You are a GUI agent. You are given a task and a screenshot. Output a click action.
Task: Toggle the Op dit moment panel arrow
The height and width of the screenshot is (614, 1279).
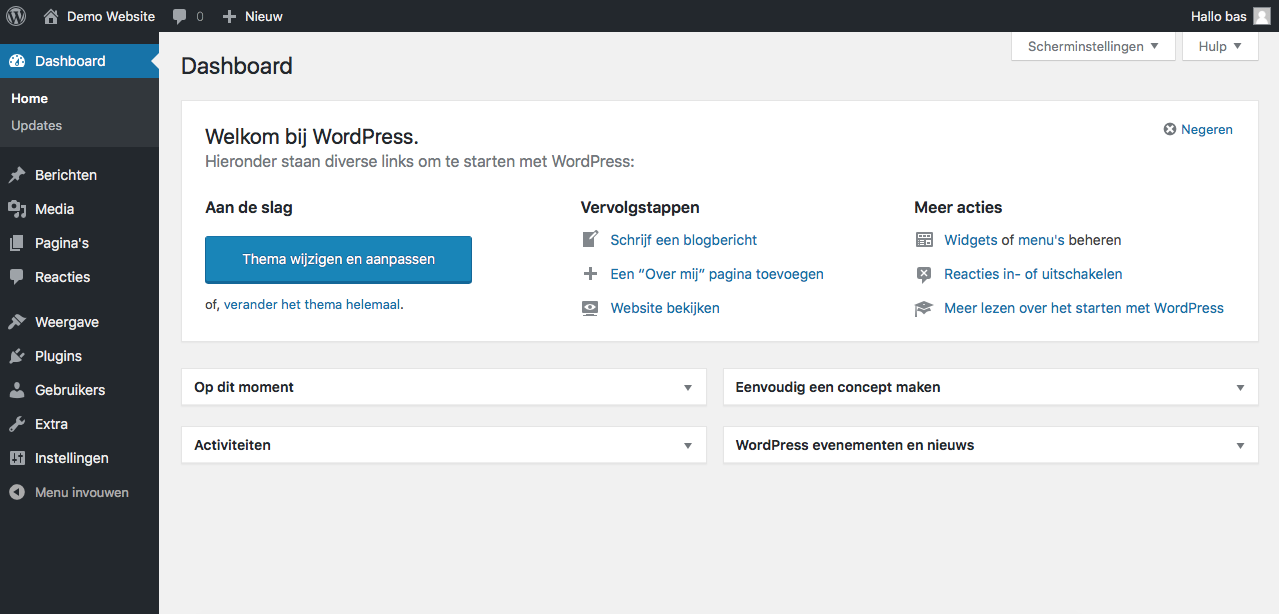click(687, 388)
